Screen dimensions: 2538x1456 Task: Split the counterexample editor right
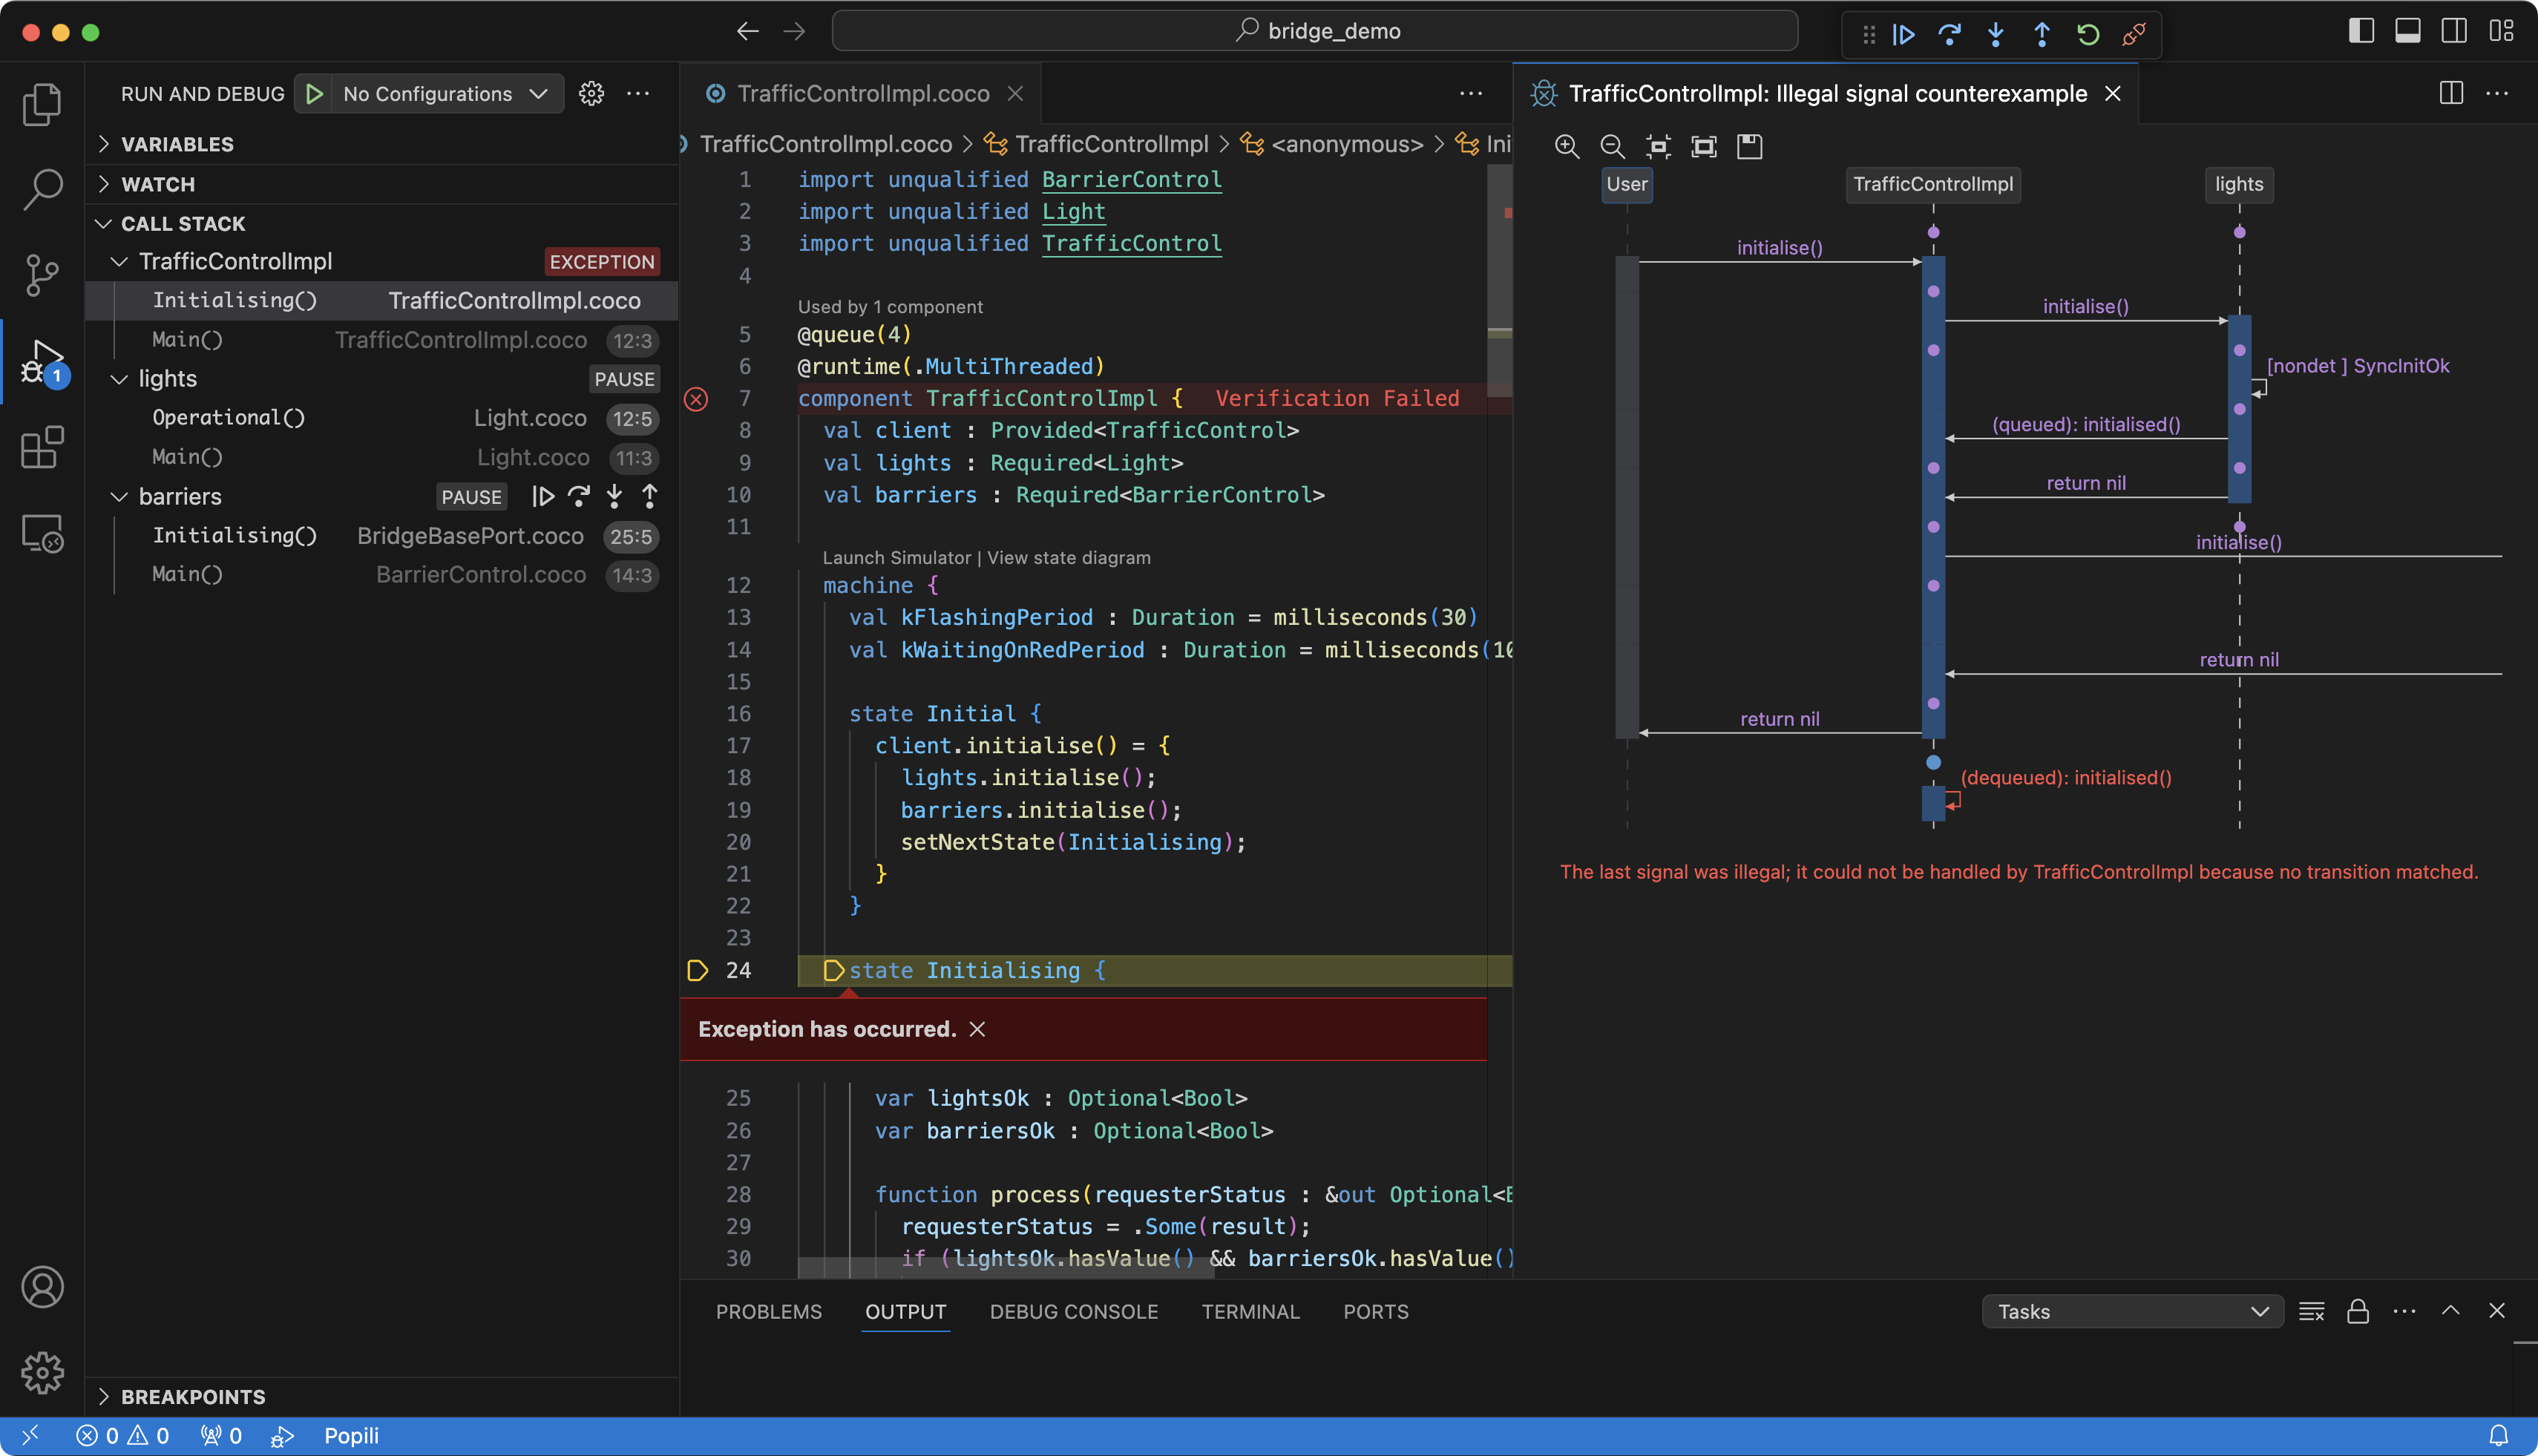(2451, 93)
